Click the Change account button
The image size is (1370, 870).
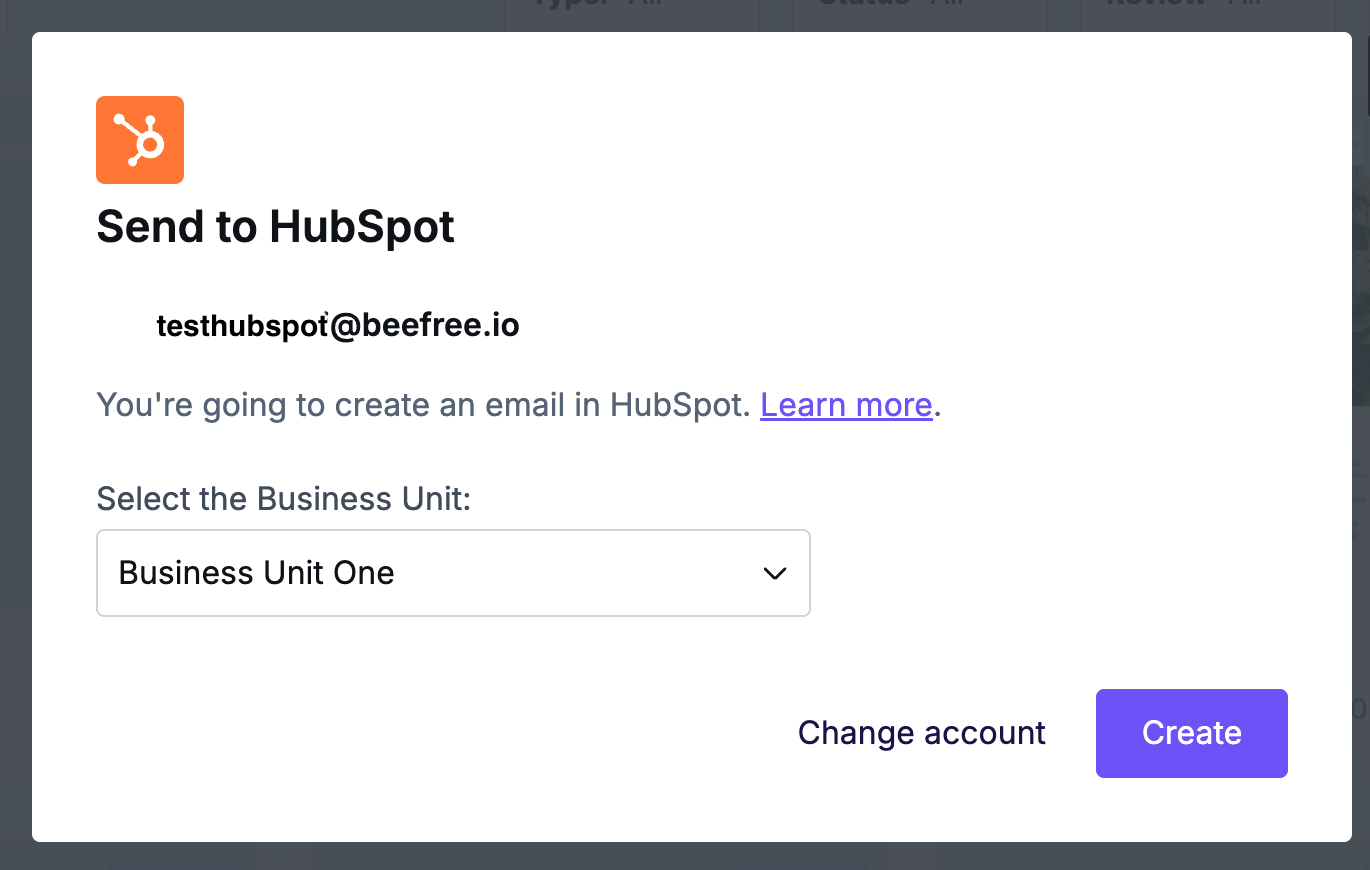922,733
